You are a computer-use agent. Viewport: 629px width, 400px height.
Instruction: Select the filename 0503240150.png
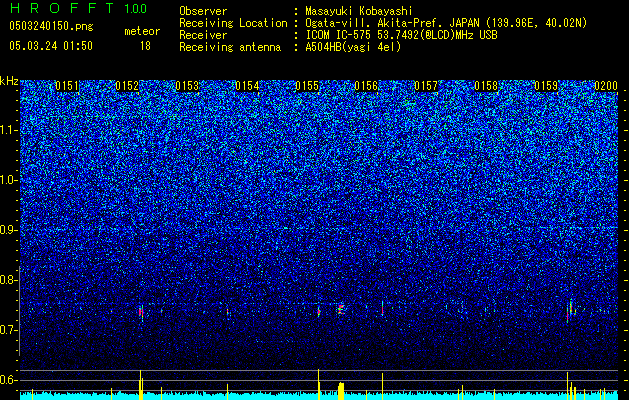pos(51,26)
